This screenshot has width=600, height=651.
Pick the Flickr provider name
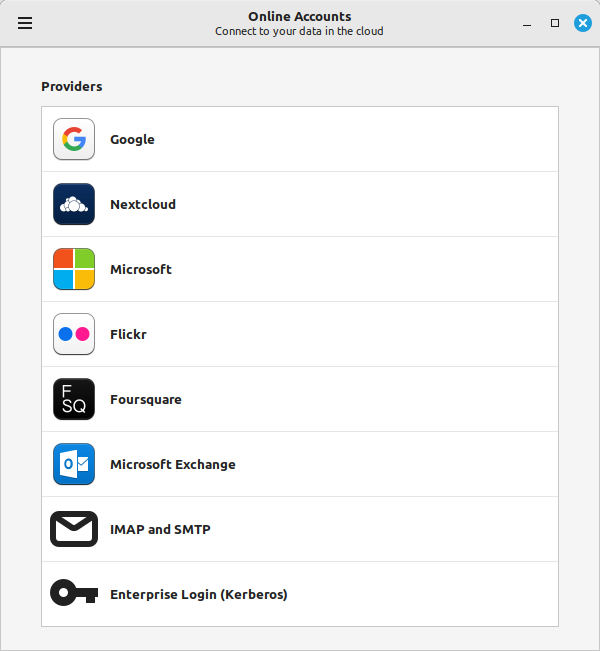(128, 335)
